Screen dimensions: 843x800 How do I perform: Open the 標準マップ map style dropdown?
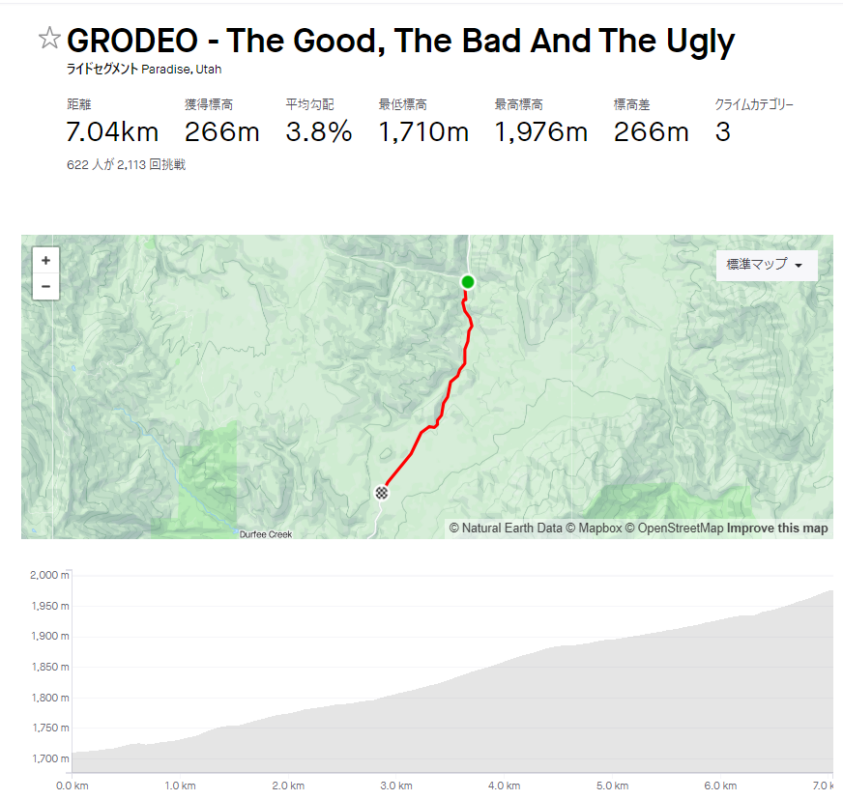point(766,265)
